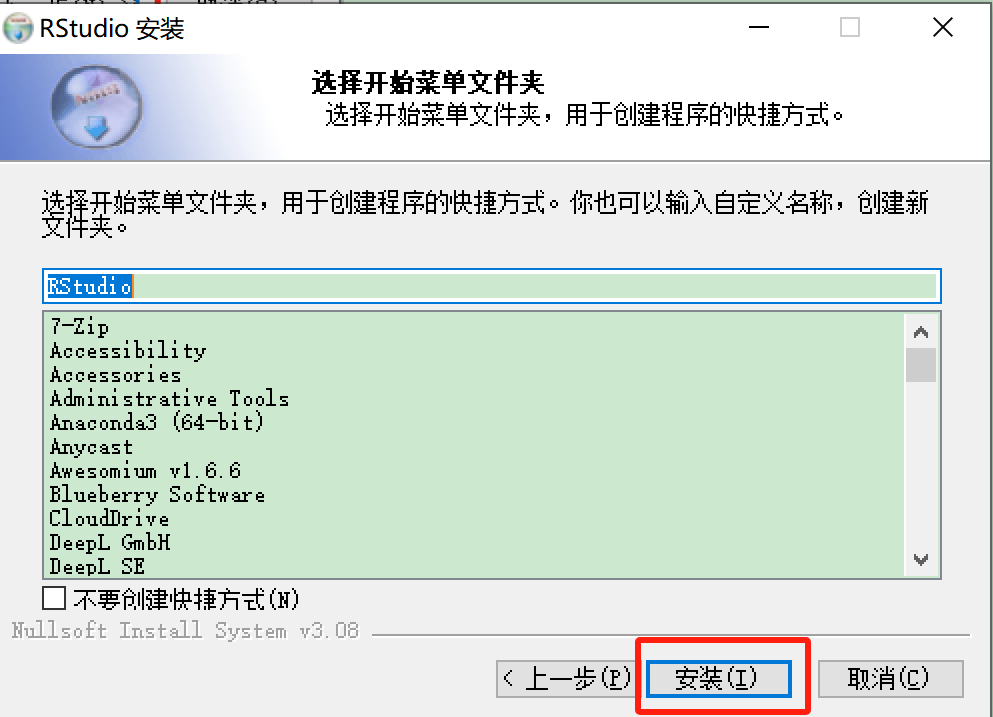Screen dimensions: 993x717
Task: Click the folder list scrollbar thumb
Action: [921, 365]
